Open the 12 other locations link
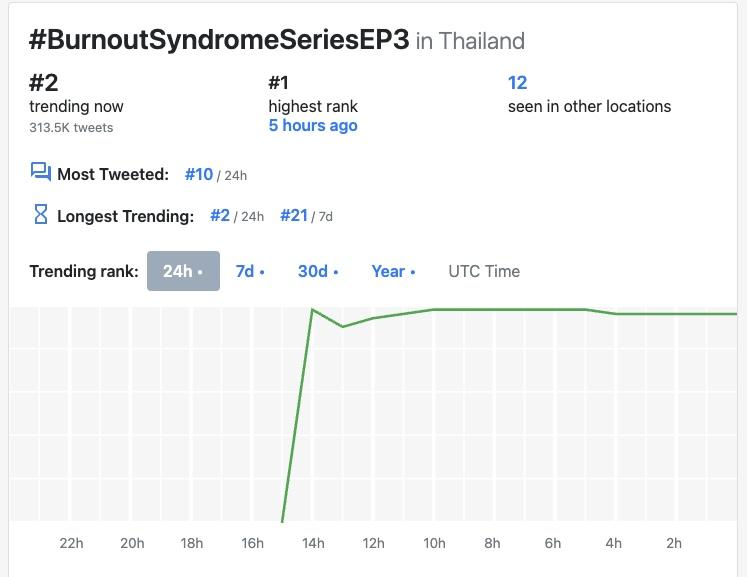Screen dimensions: 747x577 (517, 83)
